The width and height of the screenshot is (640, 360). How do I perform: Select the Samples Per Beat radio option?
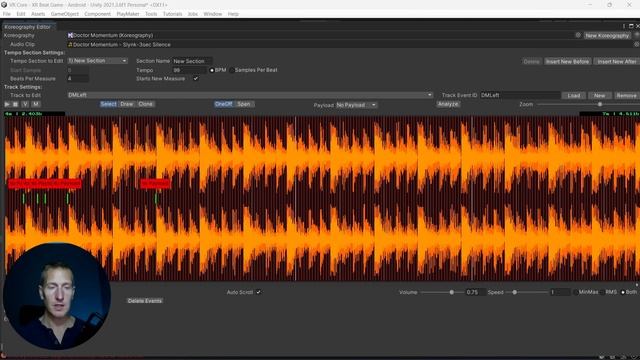tap(232, 70)
